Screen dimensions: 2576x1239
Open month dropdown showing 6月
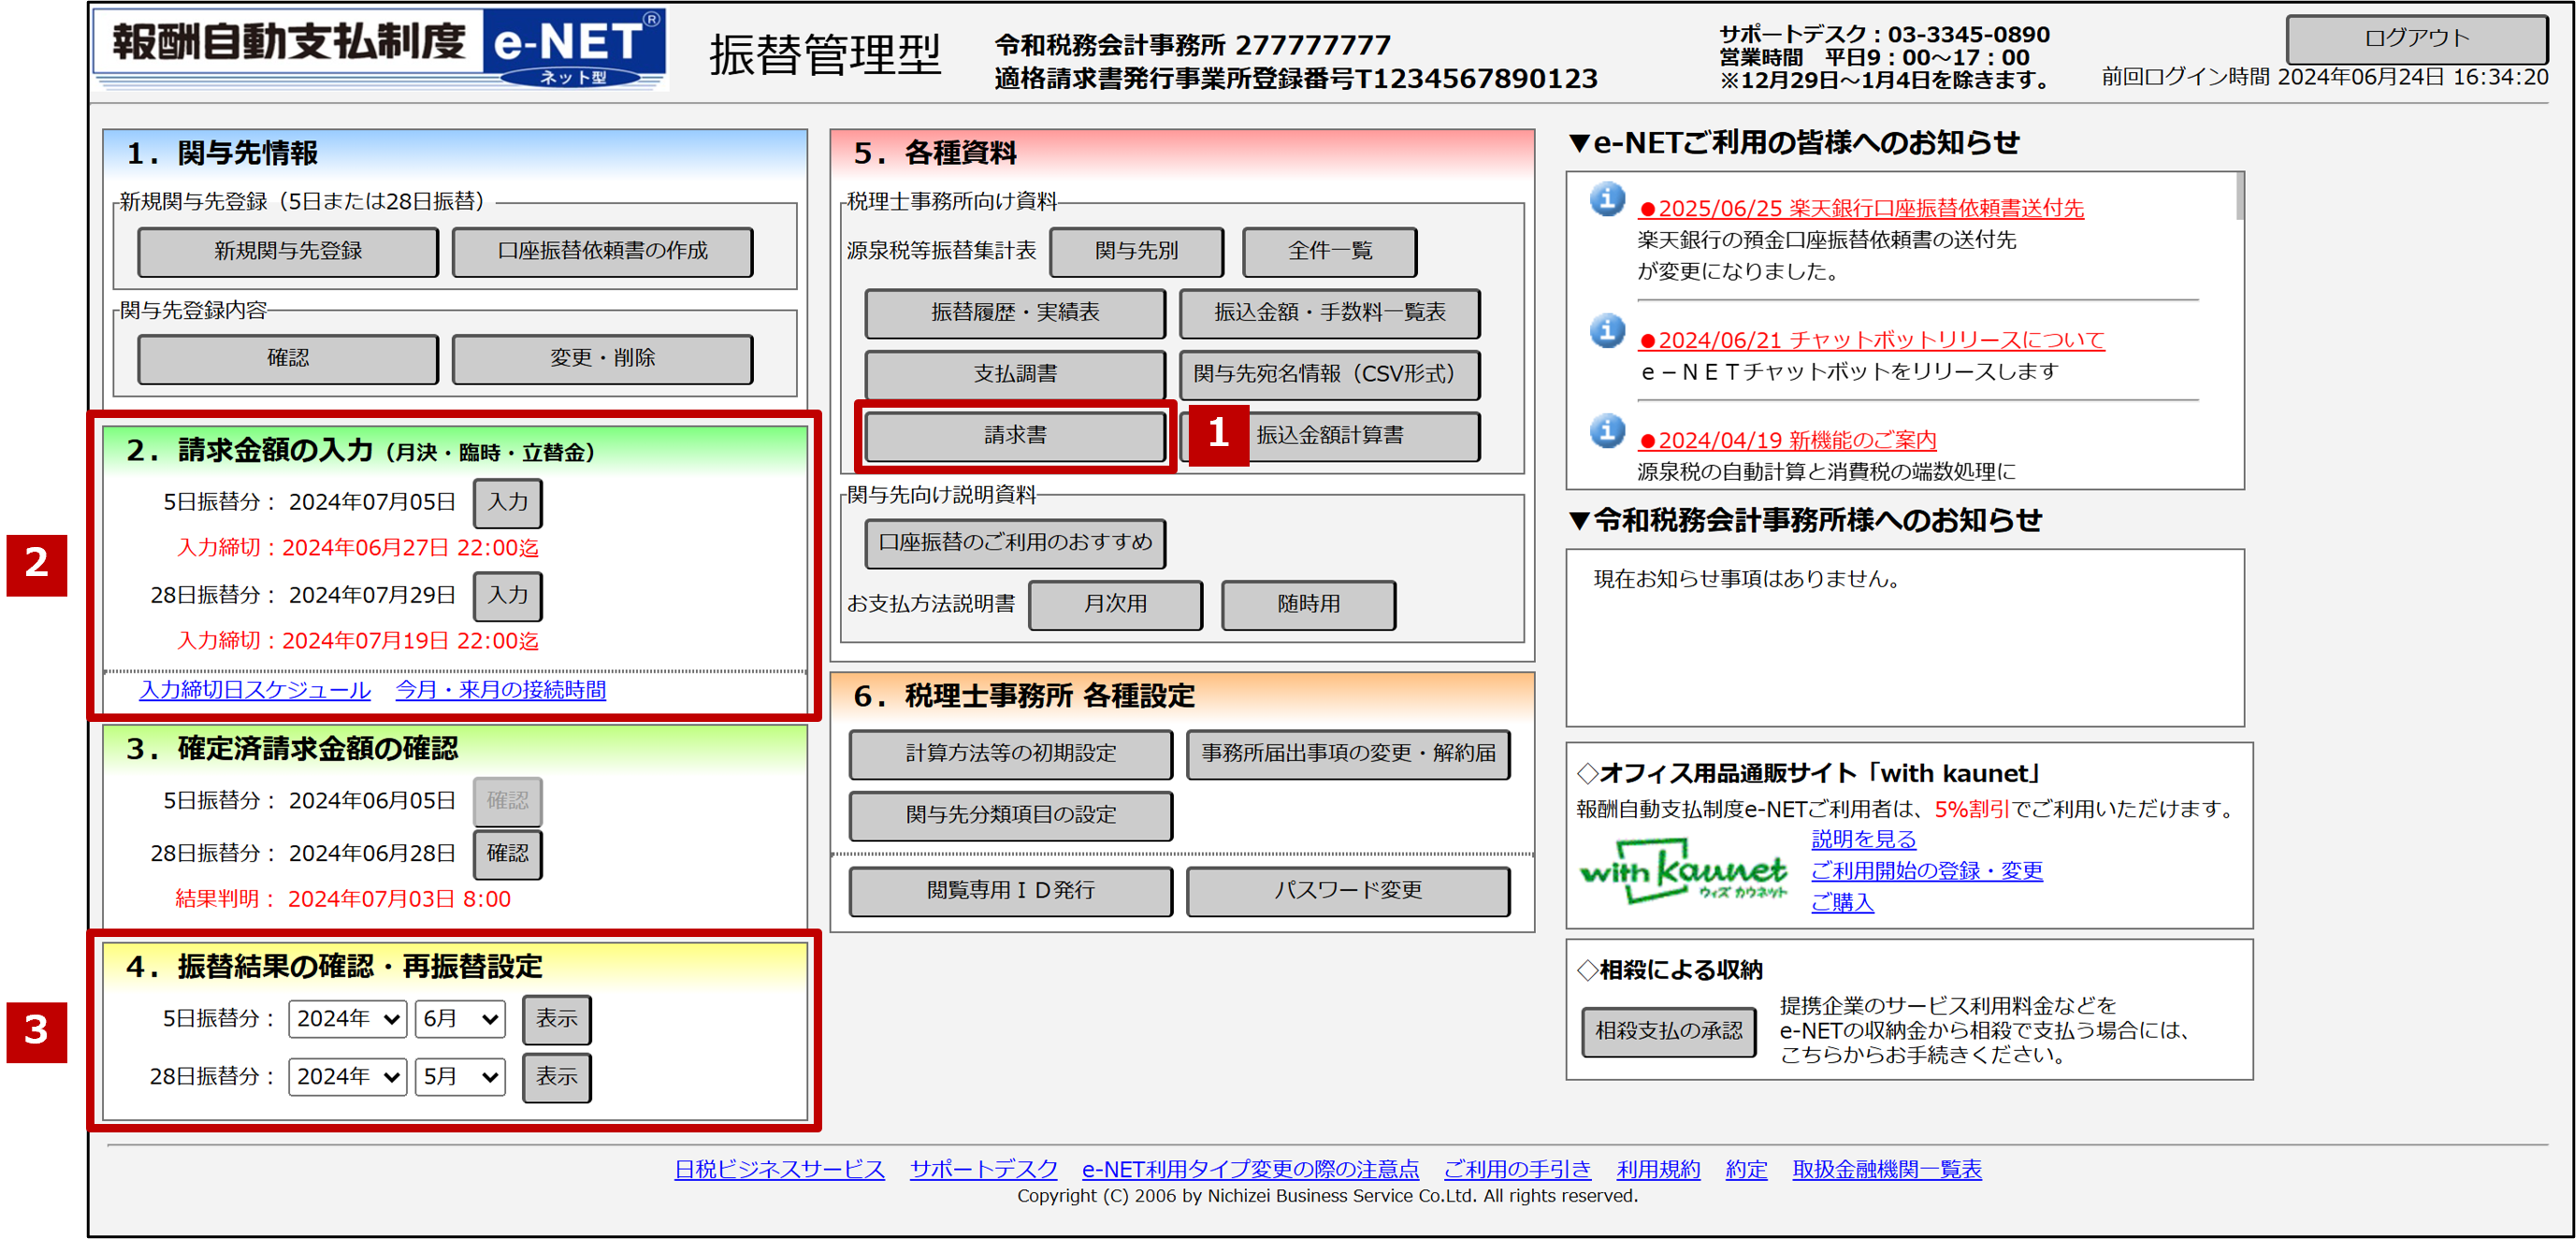pyautogui.click(x=459, y=1019)
